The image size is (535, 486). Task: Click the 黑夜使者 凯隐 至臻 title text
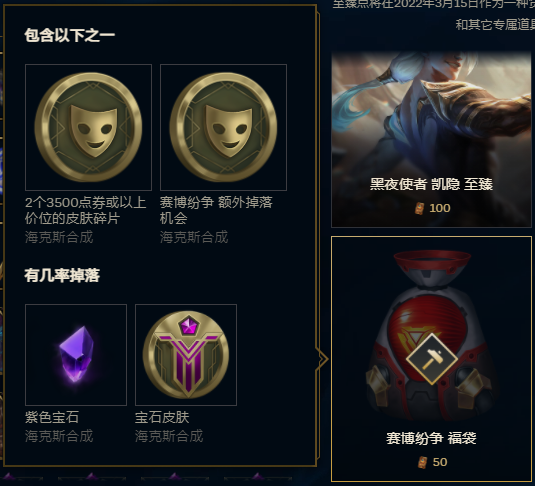[x=431, y=184]
